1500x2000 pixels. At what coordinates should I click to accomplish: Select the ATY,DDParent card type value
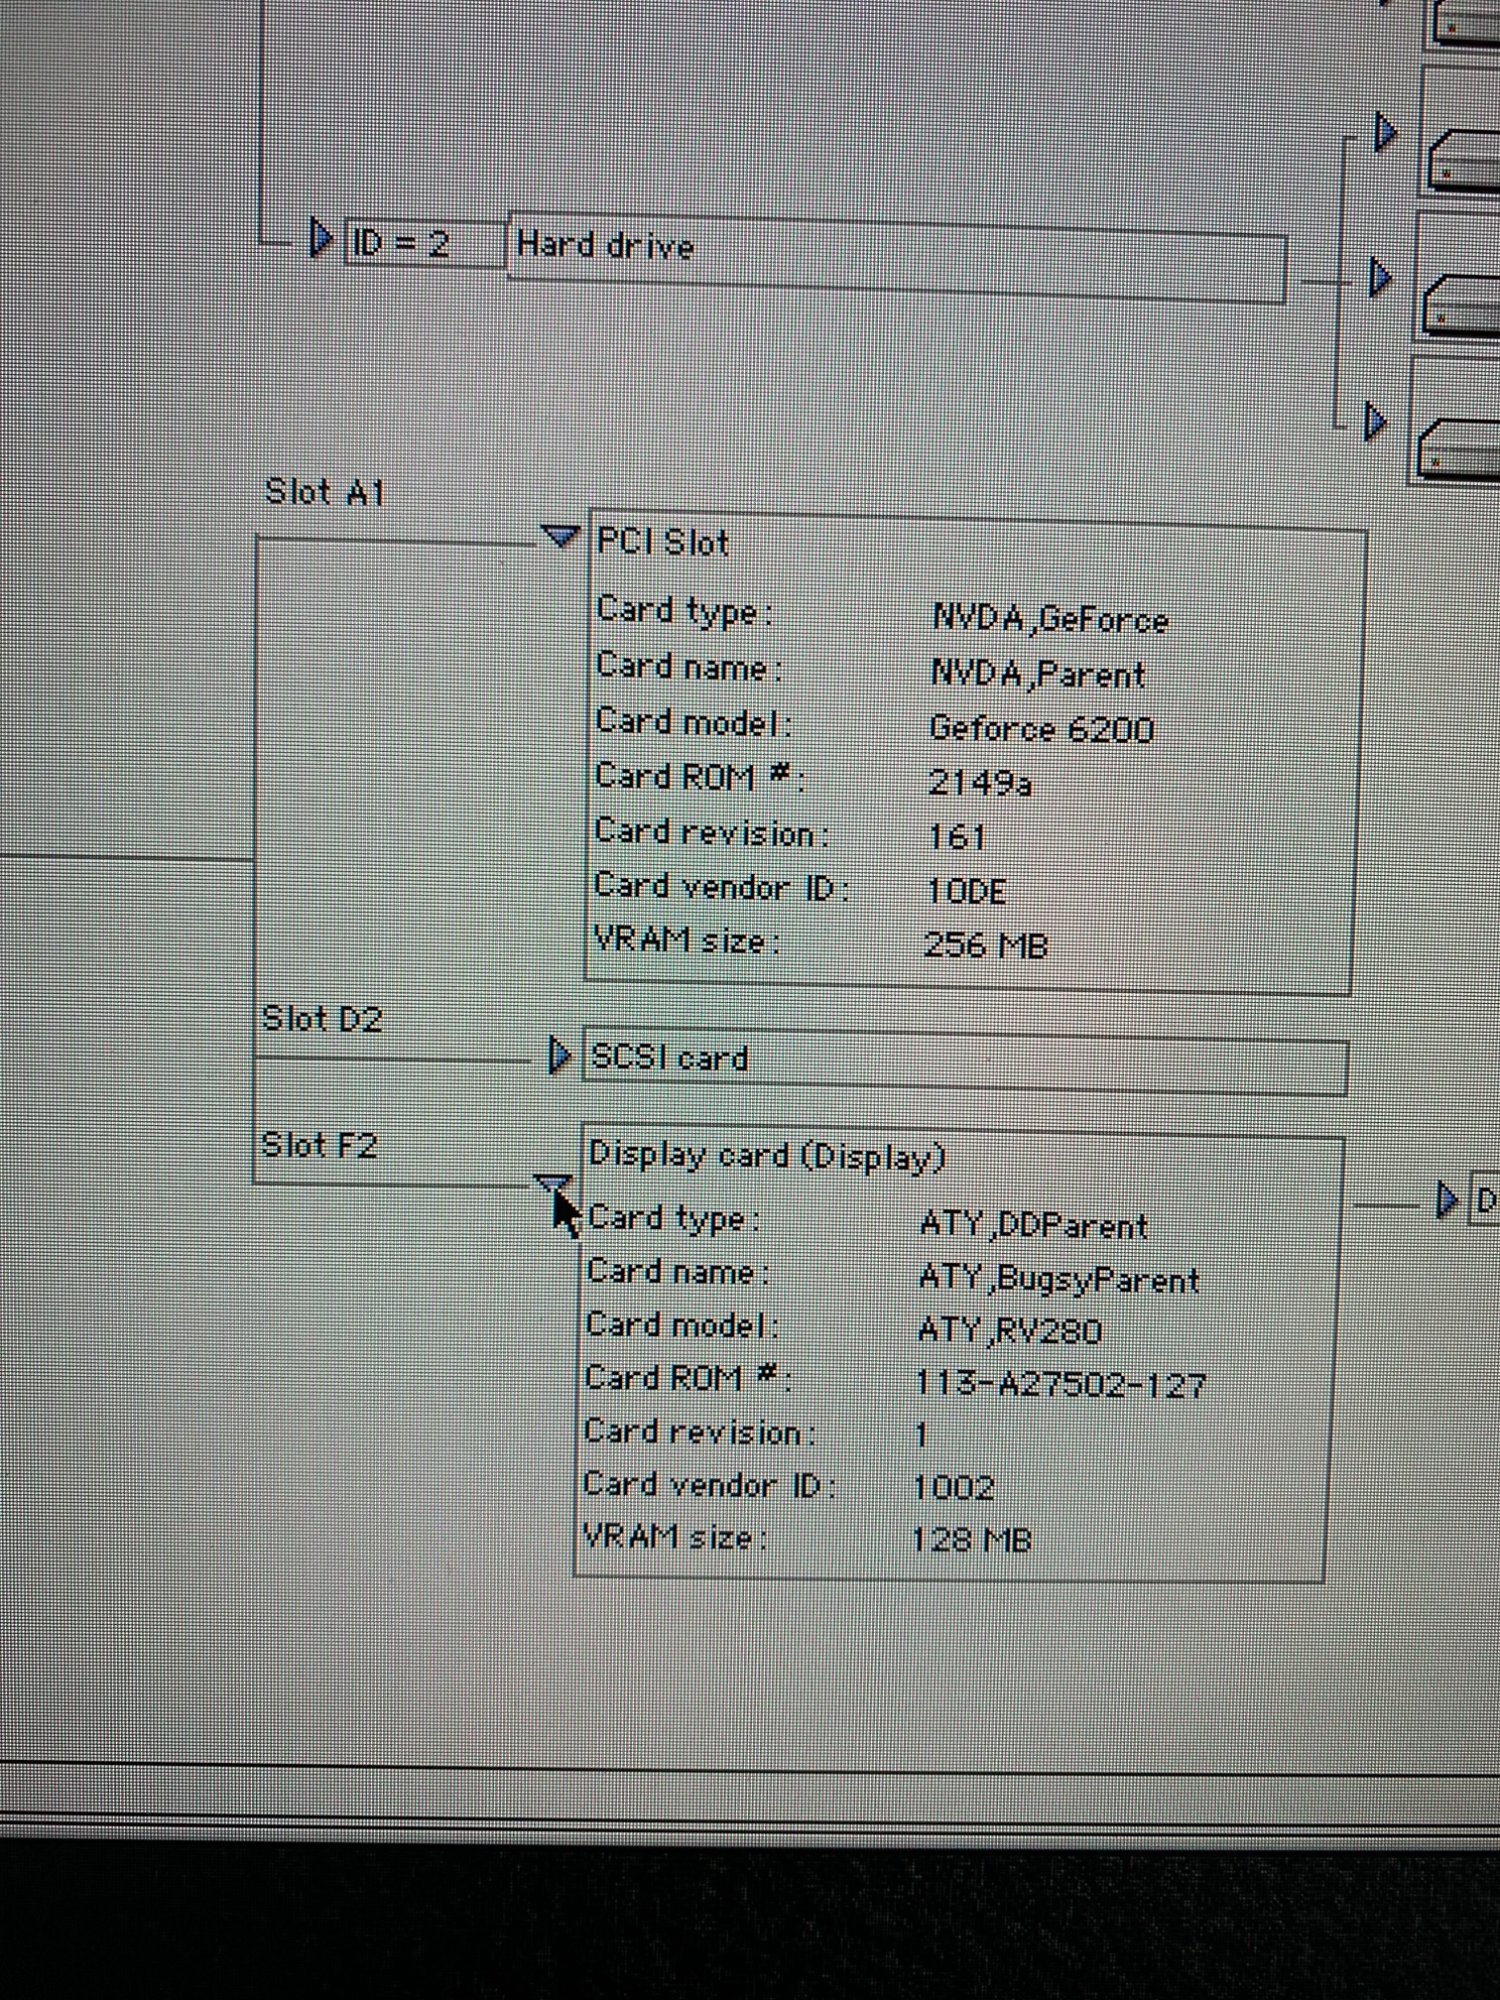click(x=1033, y=1226)
